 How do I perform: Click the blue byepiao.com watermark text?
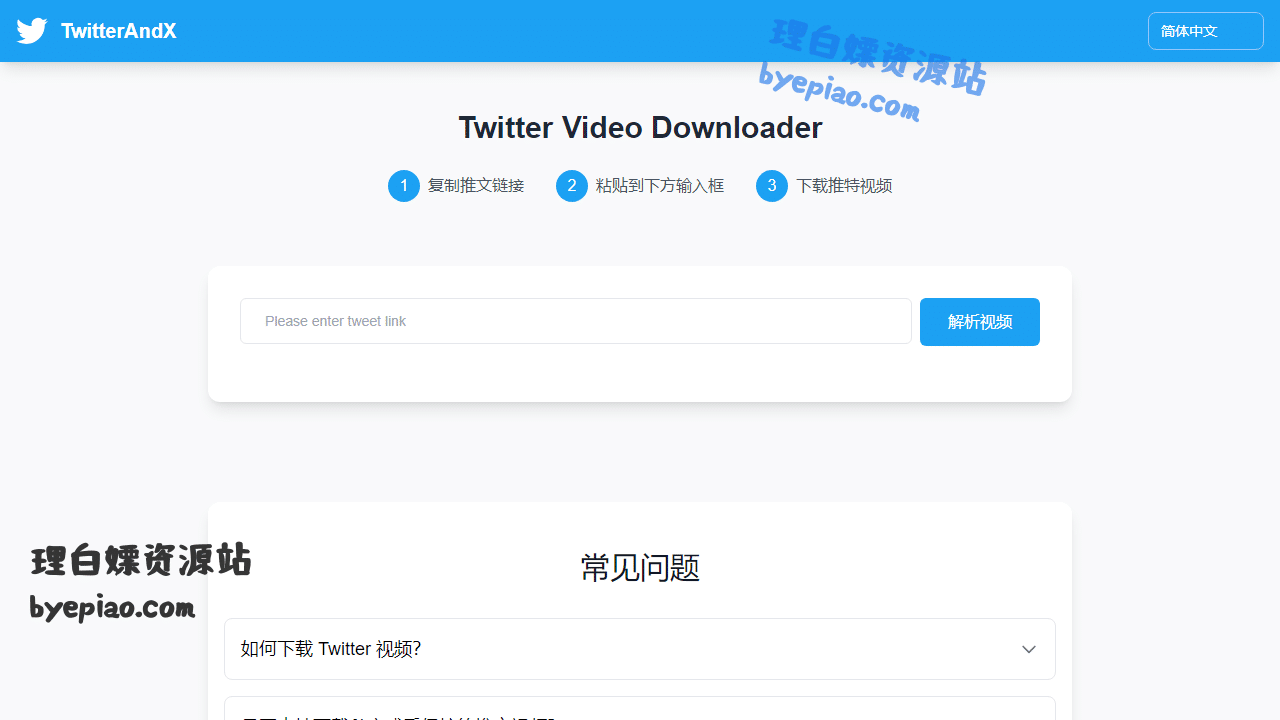tap(838, 94)
